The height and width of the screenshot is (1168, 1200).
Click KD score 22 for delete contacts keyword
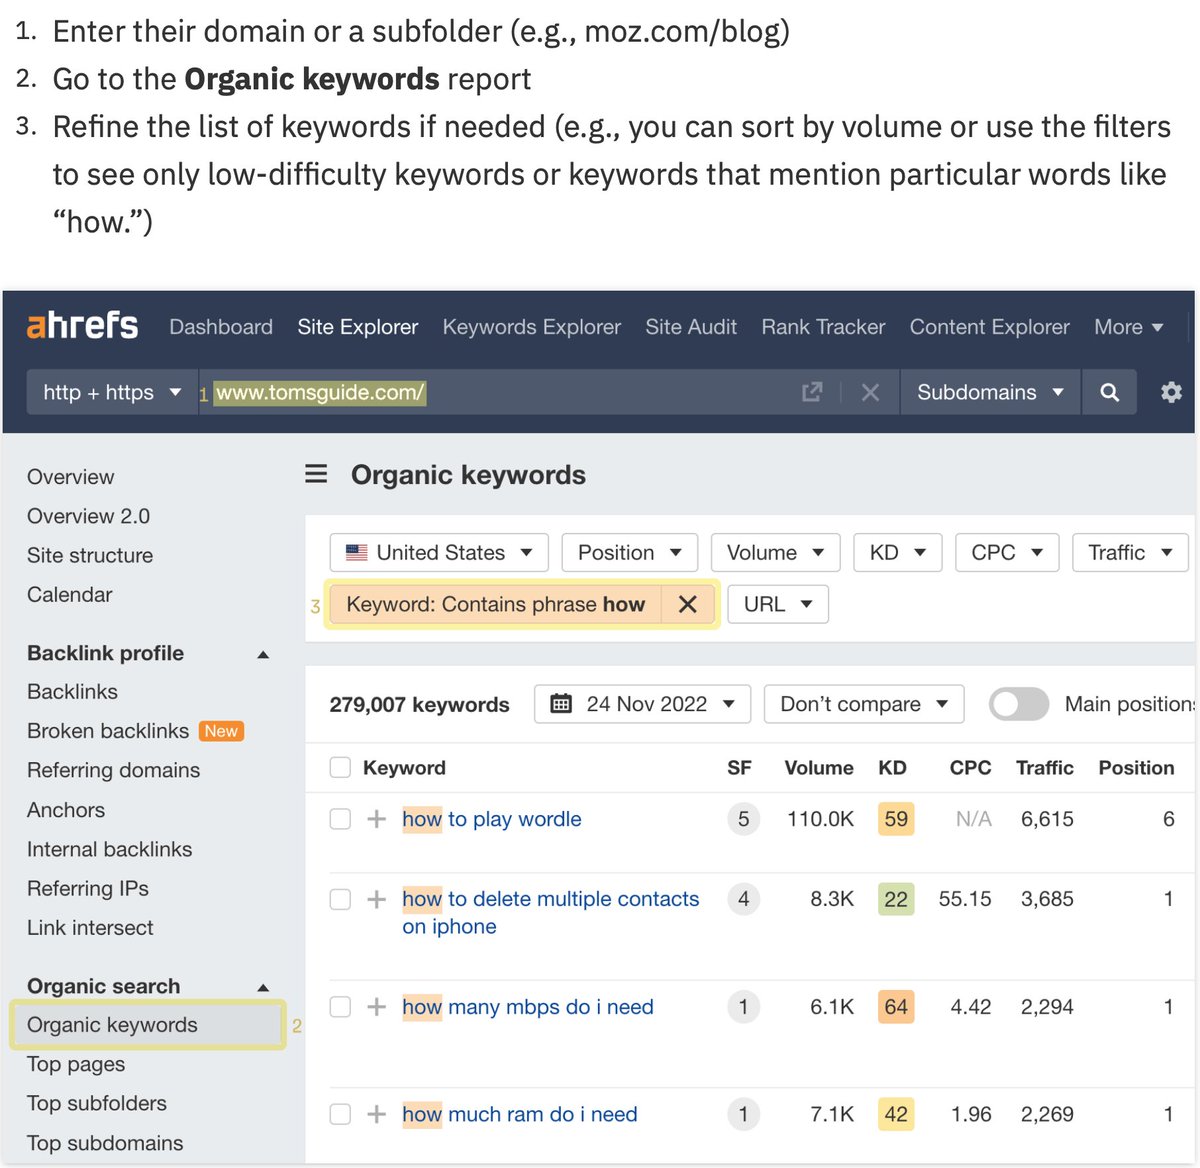tap(896, 899)
